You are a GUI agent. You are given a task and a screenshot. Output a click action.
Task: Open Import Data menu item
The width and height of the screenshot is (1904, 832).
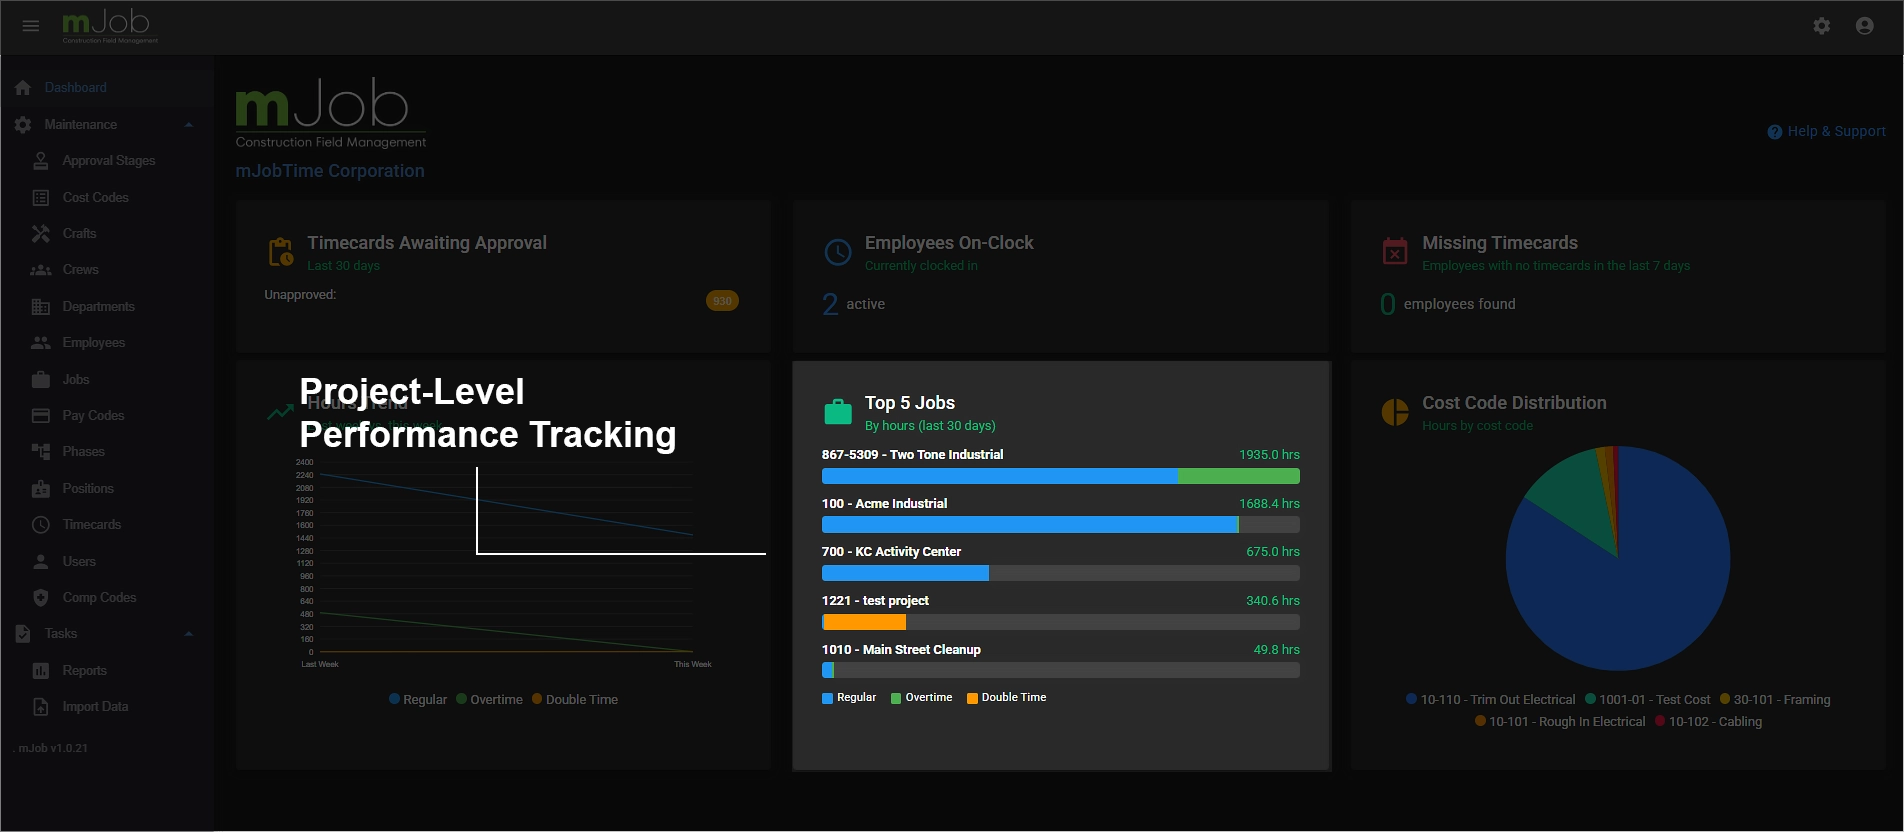[96, 707]
